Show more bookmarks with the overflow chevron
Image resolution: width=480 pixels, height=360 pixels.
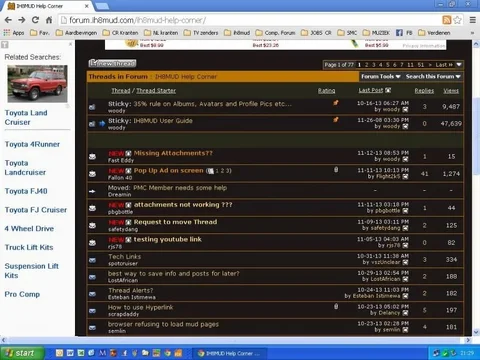(x=472, y=33)
